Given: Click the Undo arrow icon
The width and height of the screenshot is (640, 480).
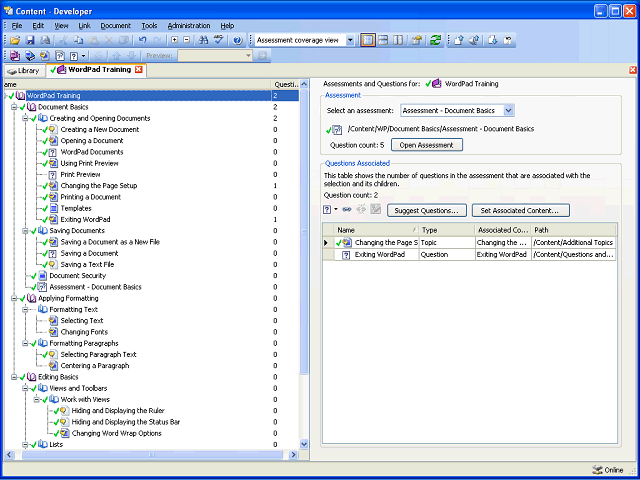Looking at the screenshot, I should point(142,40).
